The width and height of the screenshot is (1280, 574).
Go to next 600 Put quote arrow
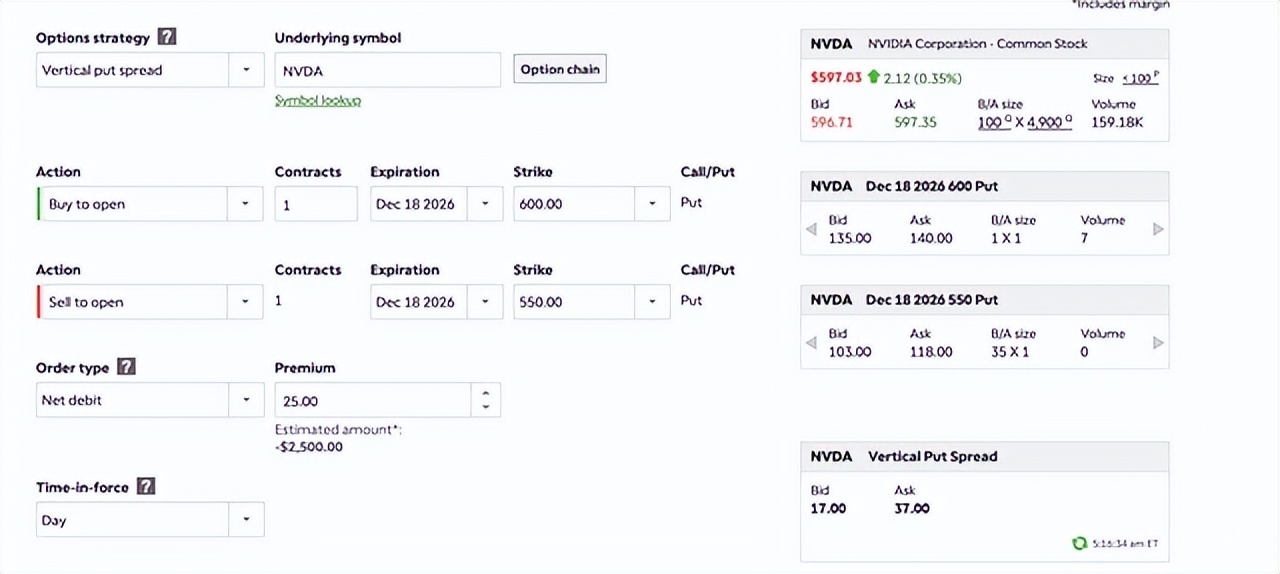tap(1158, 229)
